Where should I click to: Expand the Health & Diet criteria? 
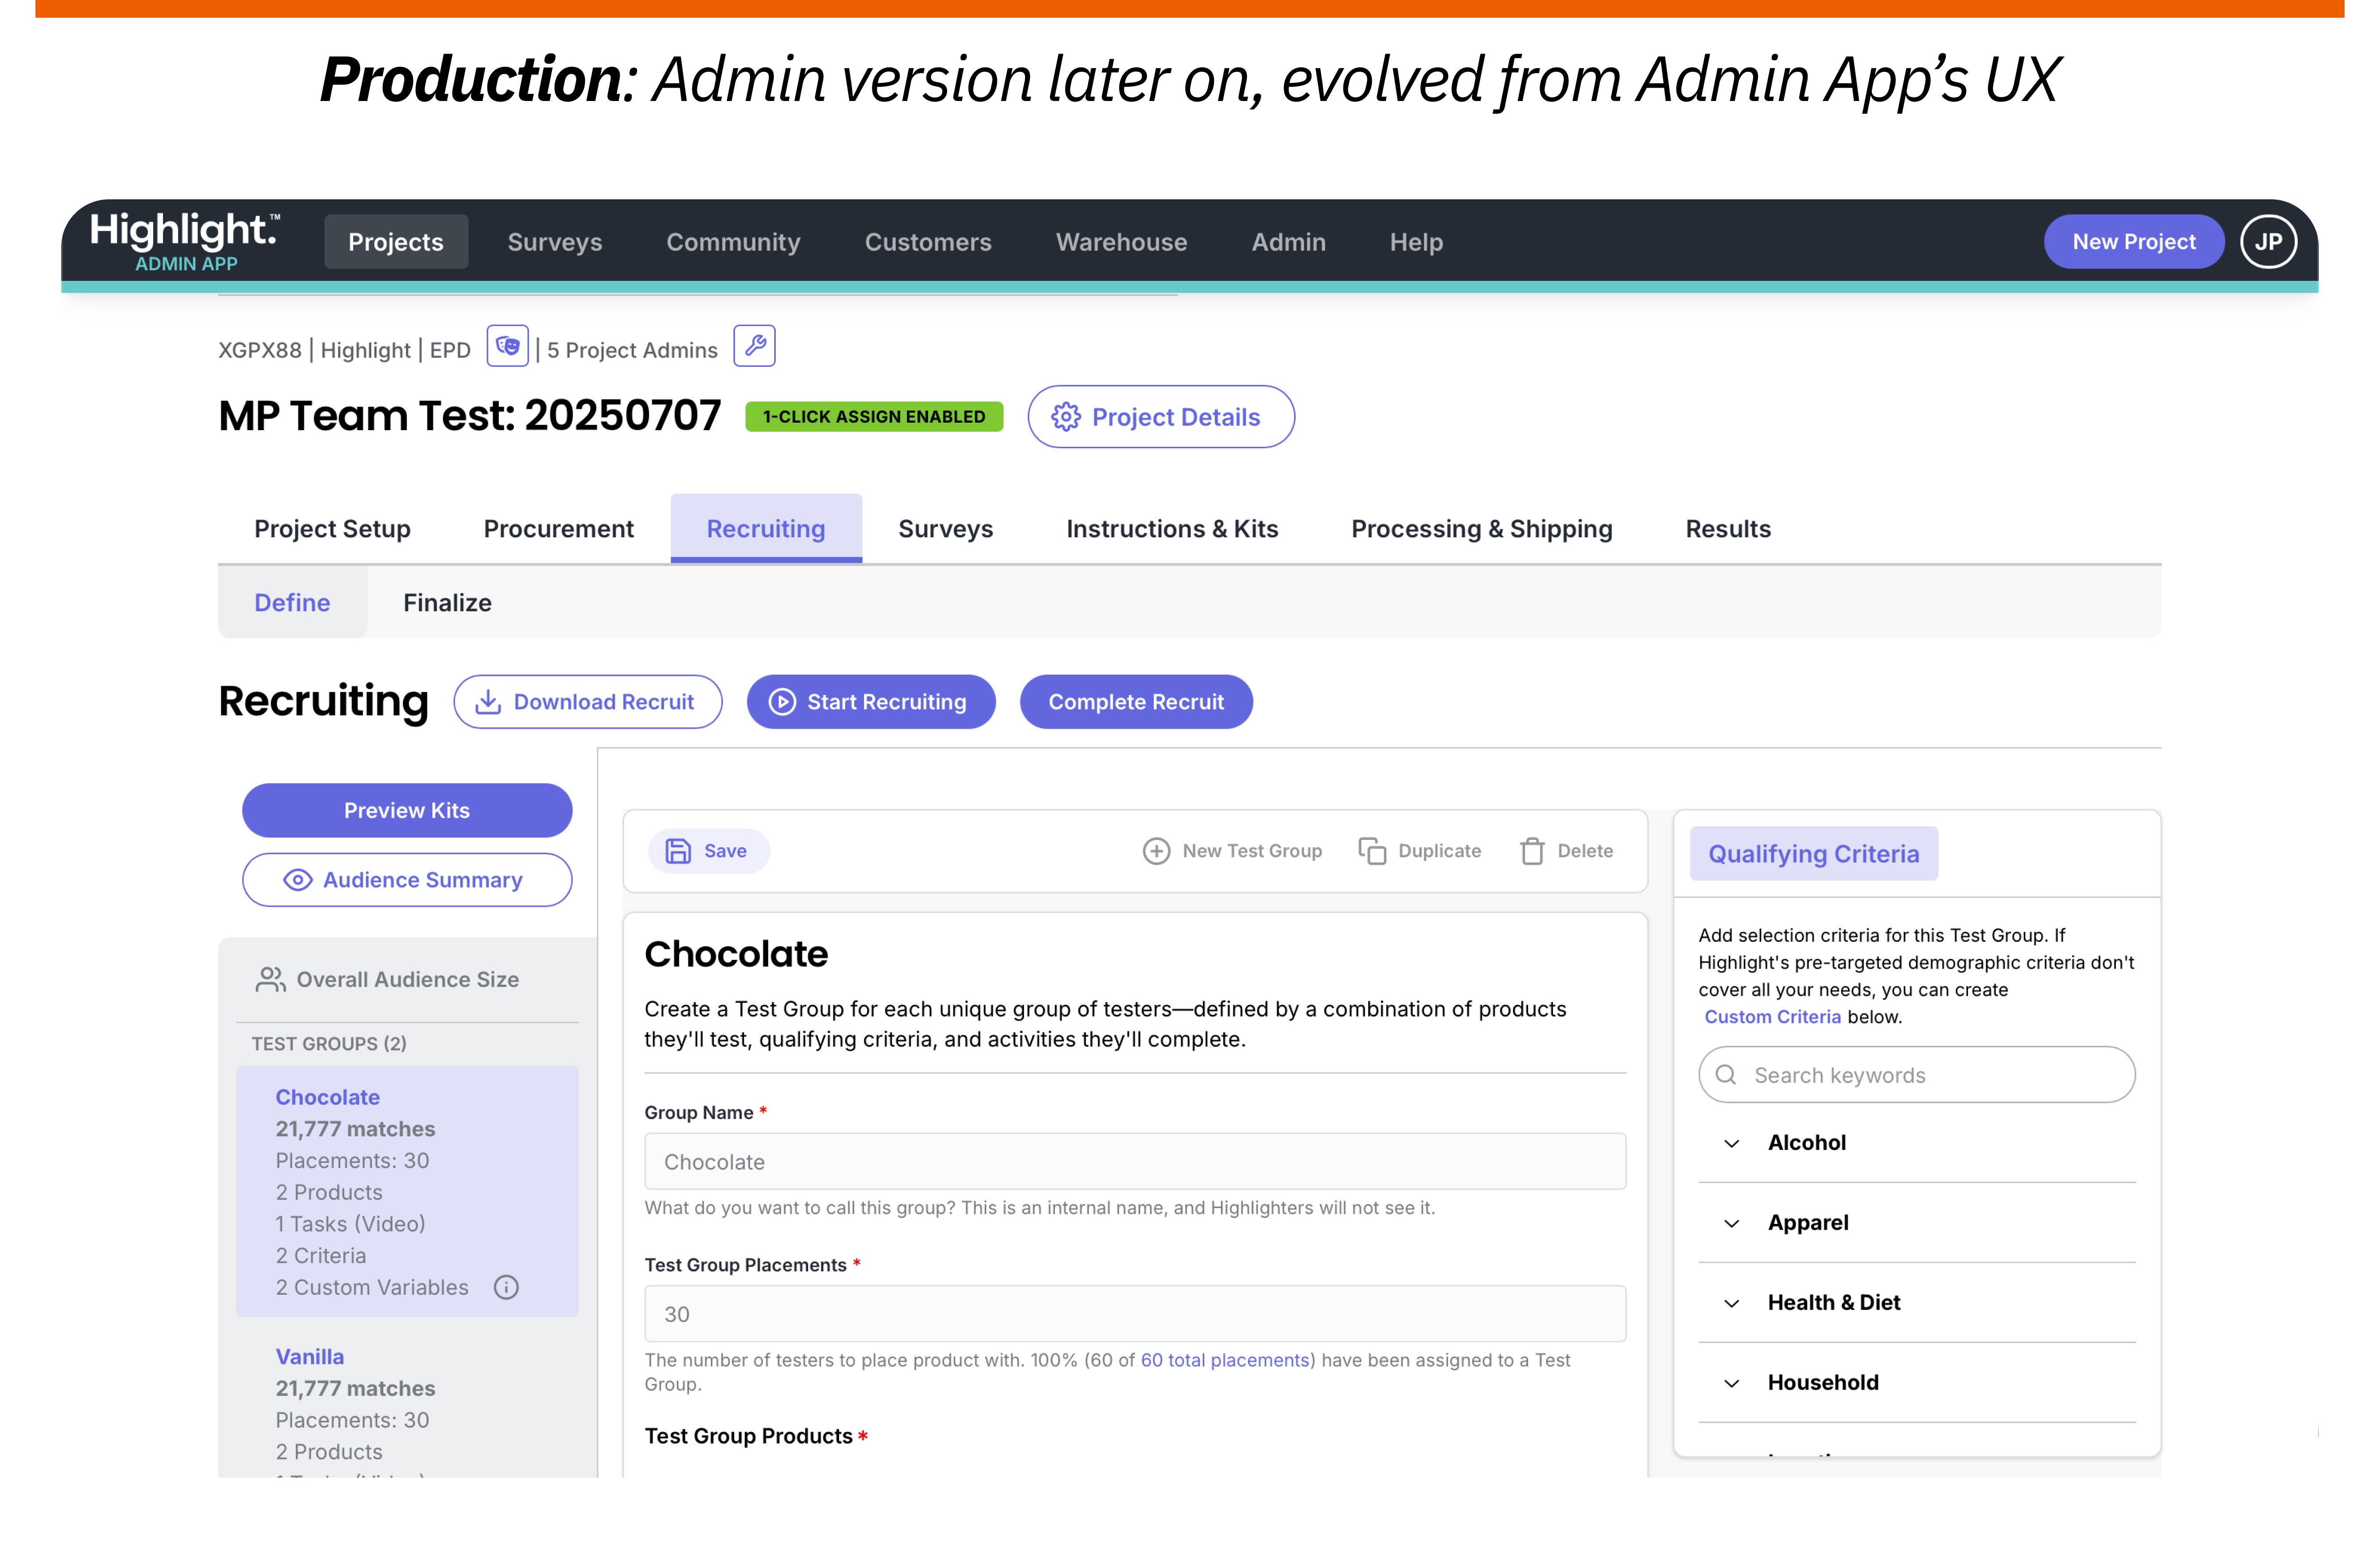1916,1303
